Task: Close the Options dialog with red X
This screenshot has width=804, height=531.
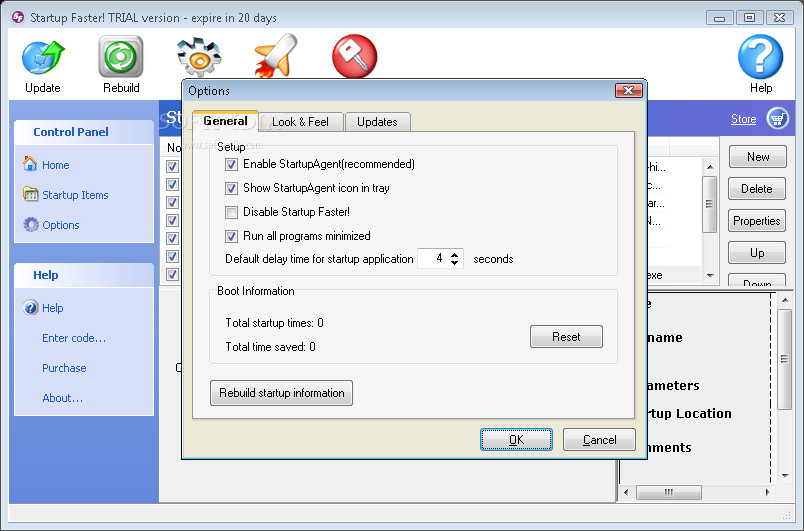Action: coord(629,91)
